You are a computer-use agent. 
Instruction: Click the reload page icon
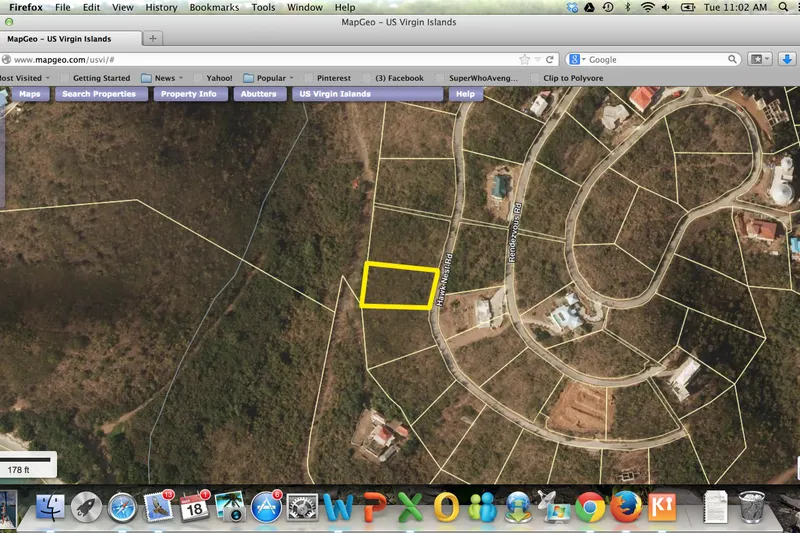coord(550,59)
